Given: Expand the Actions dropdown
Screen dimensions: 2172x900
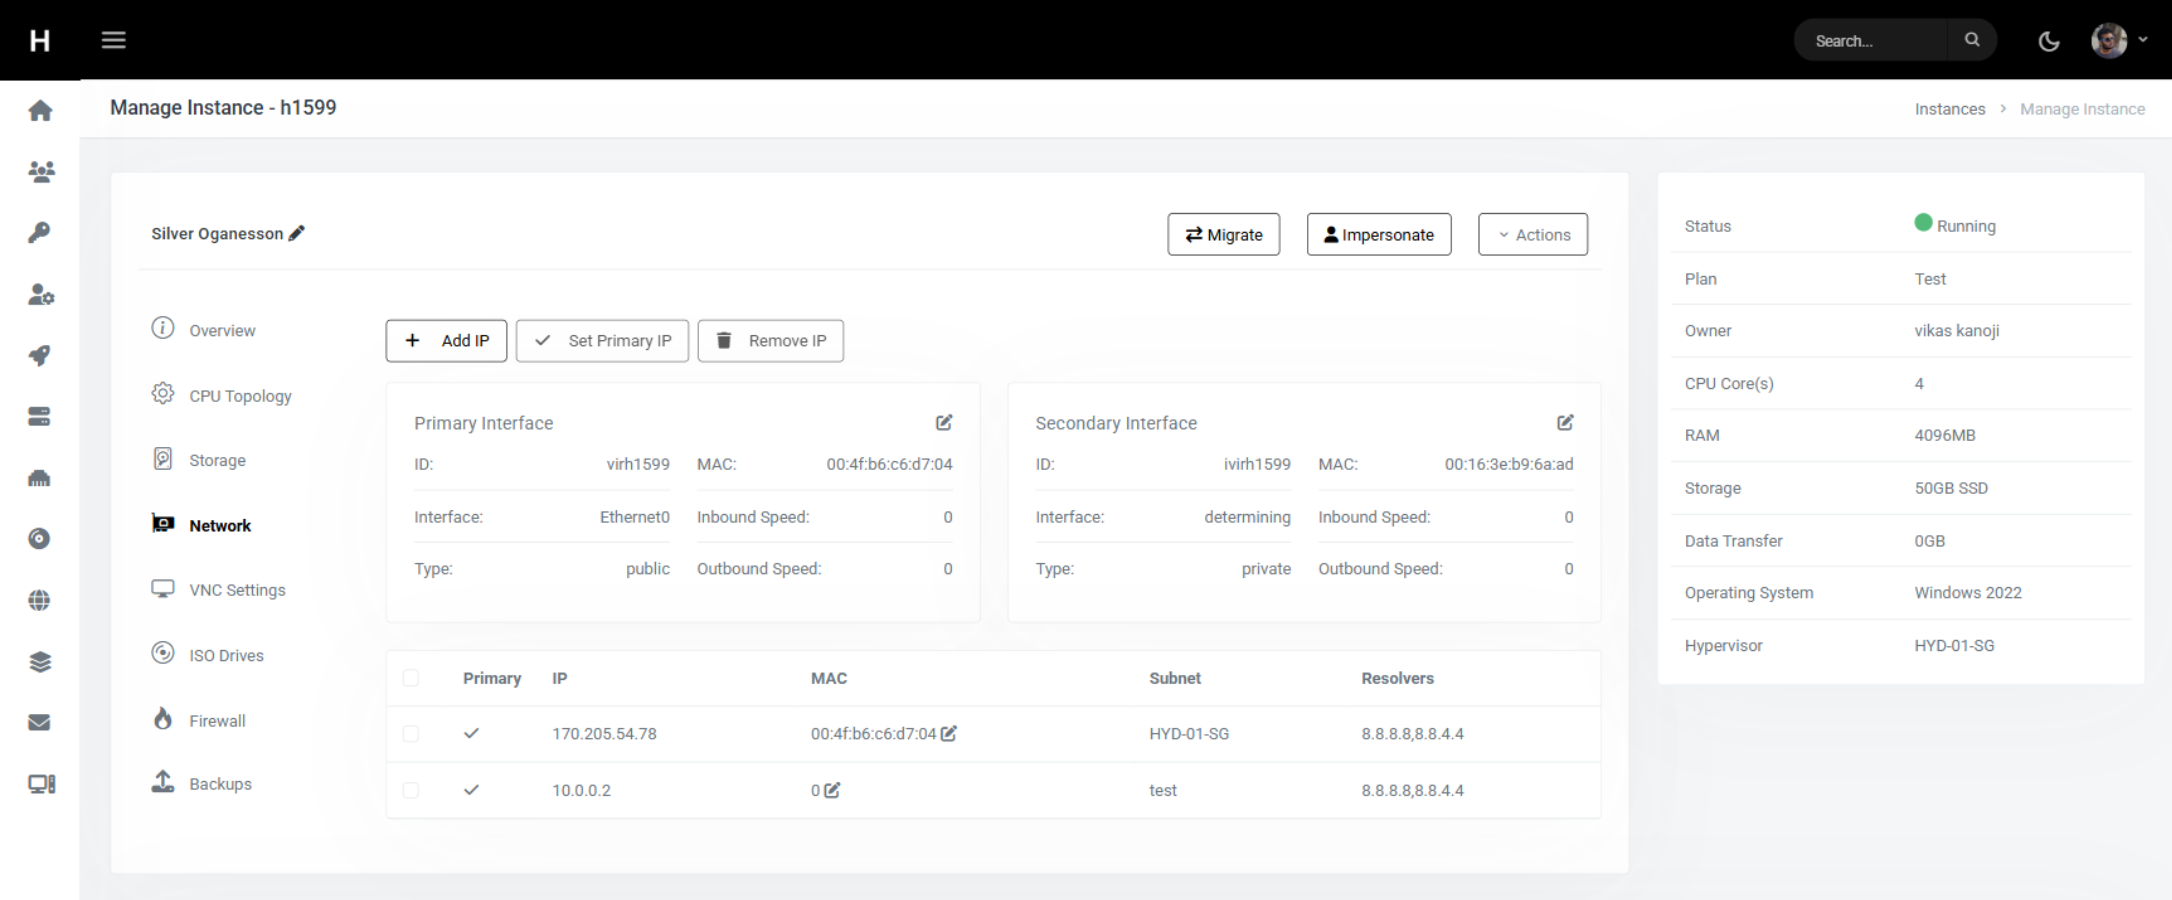Looking at the screenshot, I should tap(1532, 235).
